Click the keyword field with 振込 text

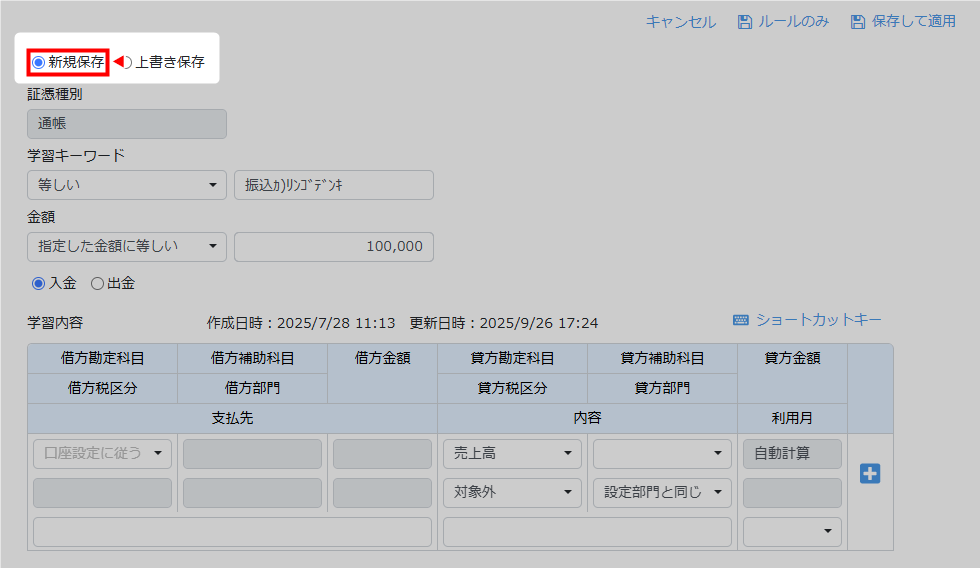pyautogui.click(x=334, y=185)
